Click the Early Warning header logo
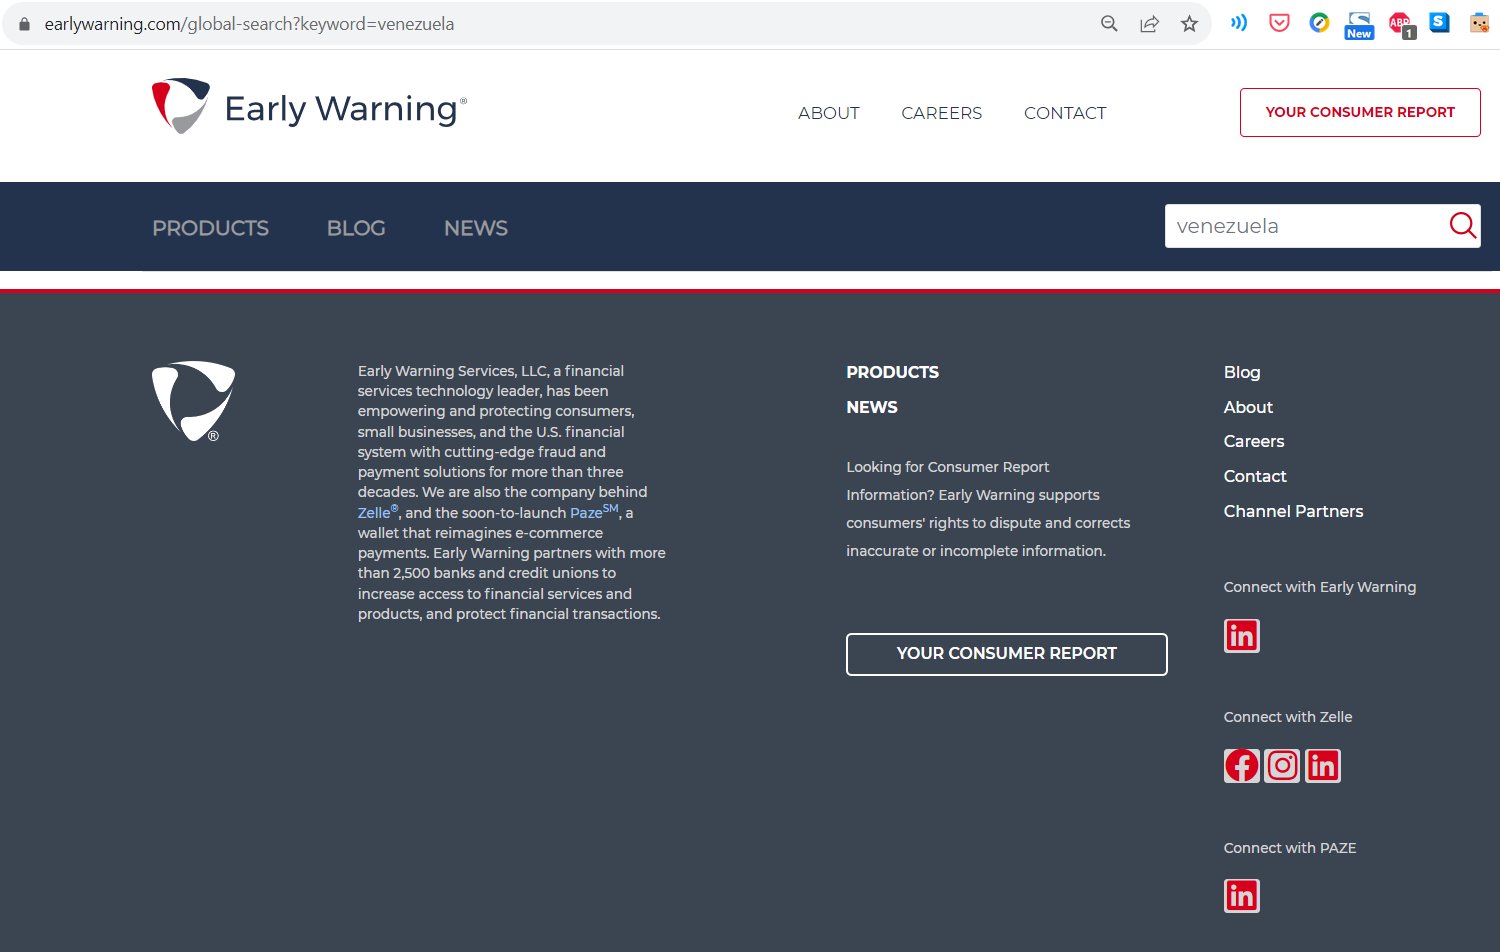 point(309,107)
